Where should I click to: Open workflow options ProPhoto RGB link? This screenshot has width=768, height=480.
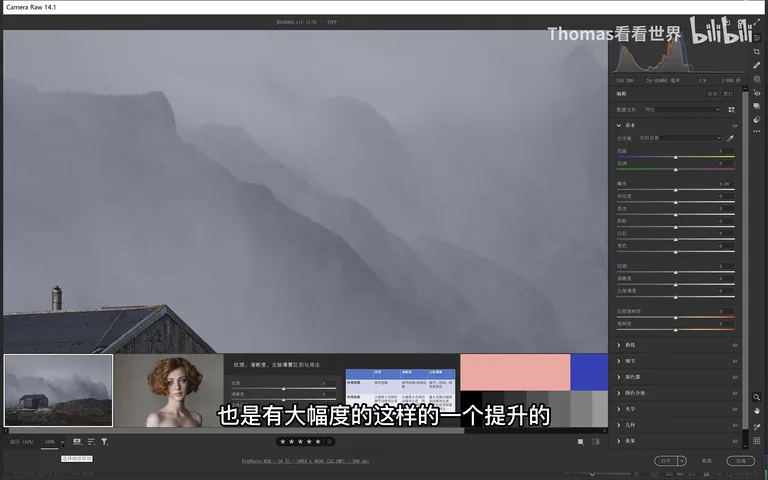(305, 461)
